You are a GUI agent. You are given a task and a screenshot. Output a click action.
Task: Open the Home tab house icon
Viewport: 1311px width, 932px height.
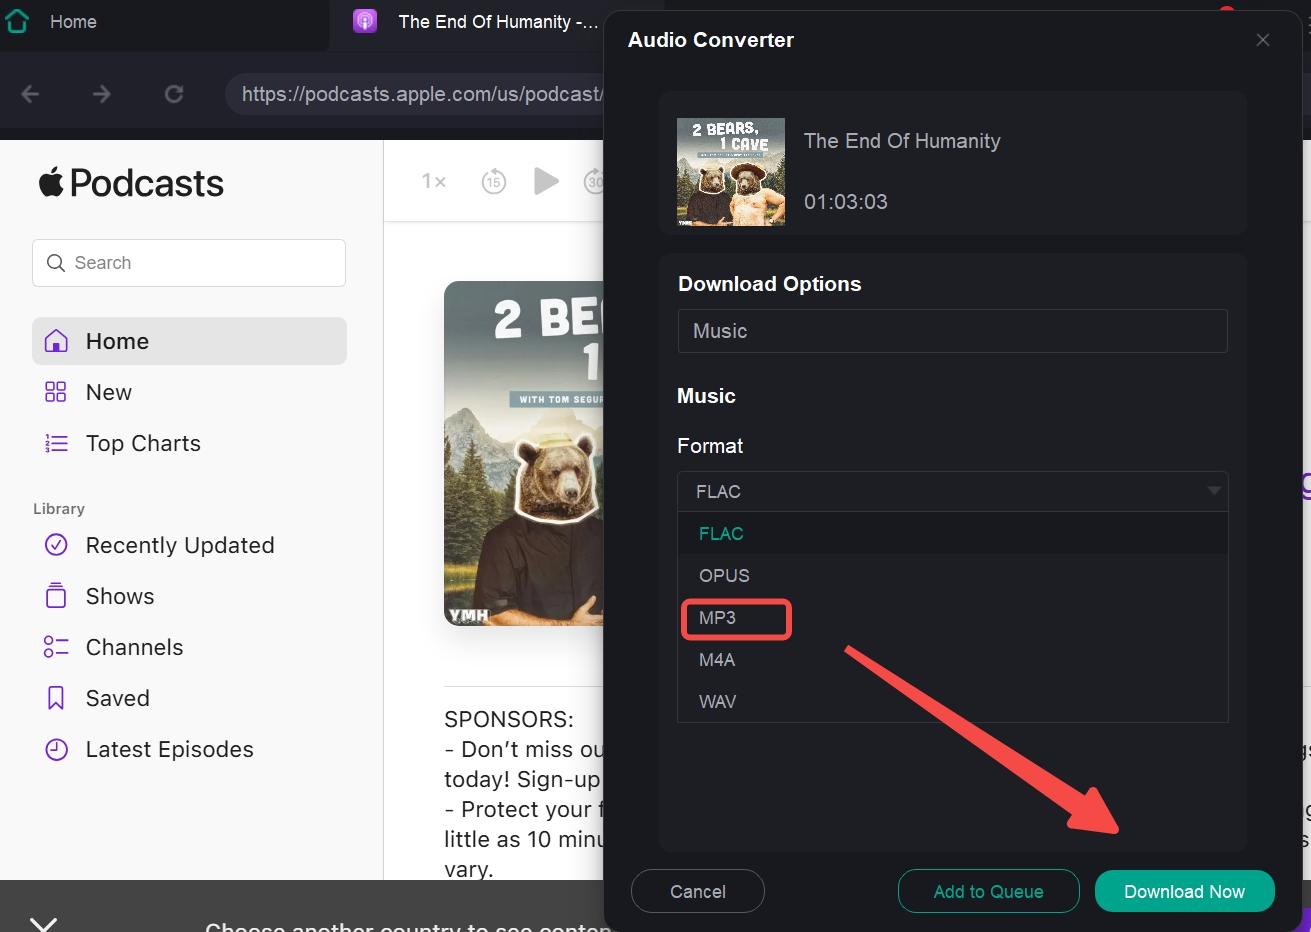pos(17,21)
